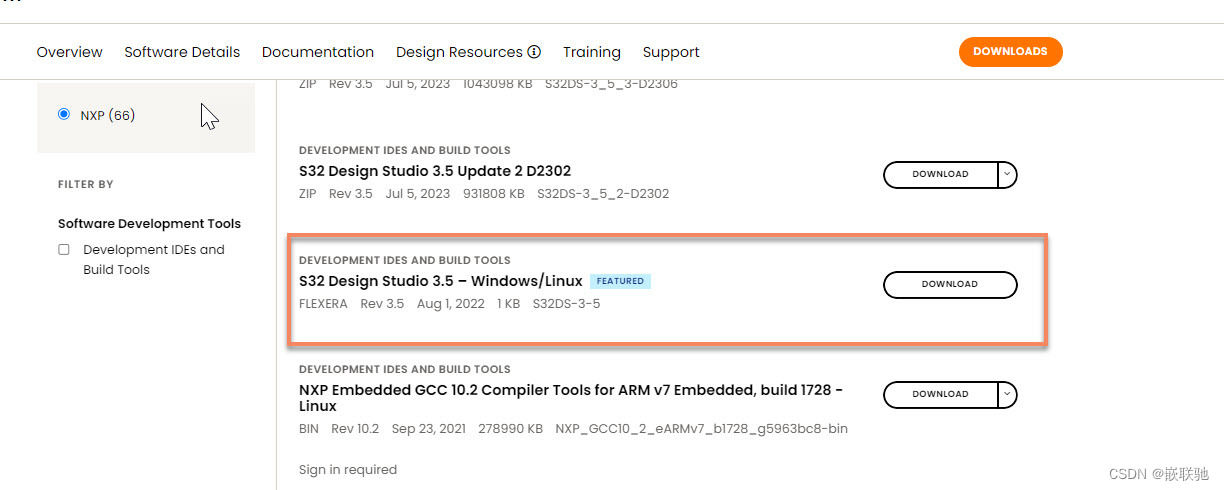This screenshot has height=490, width=1224.
Task: Download NXP Embedded GCC 10.2 Compiler Tools
Action: [940, 394]
